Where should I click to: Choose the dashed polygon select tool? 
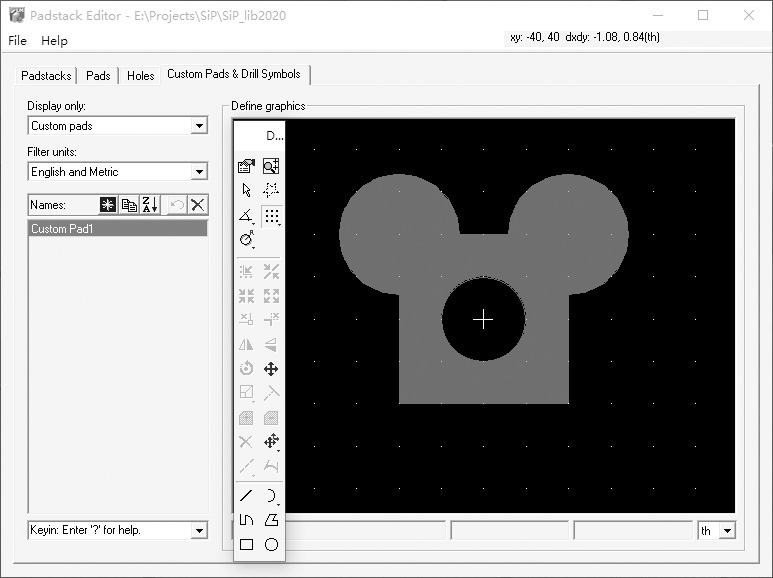271,190
